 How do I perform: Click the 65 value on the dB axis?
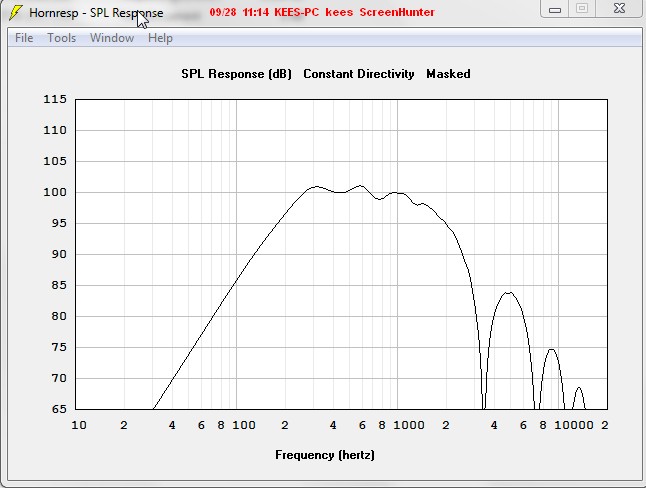[59, 409]
